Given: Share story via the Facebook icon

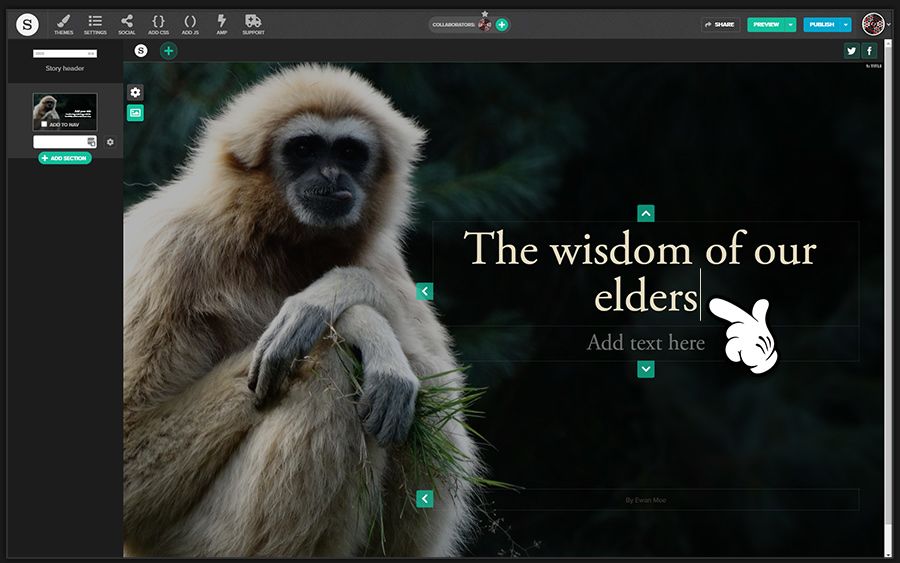Looking at the screenshot, I should (x=870, y=51).
